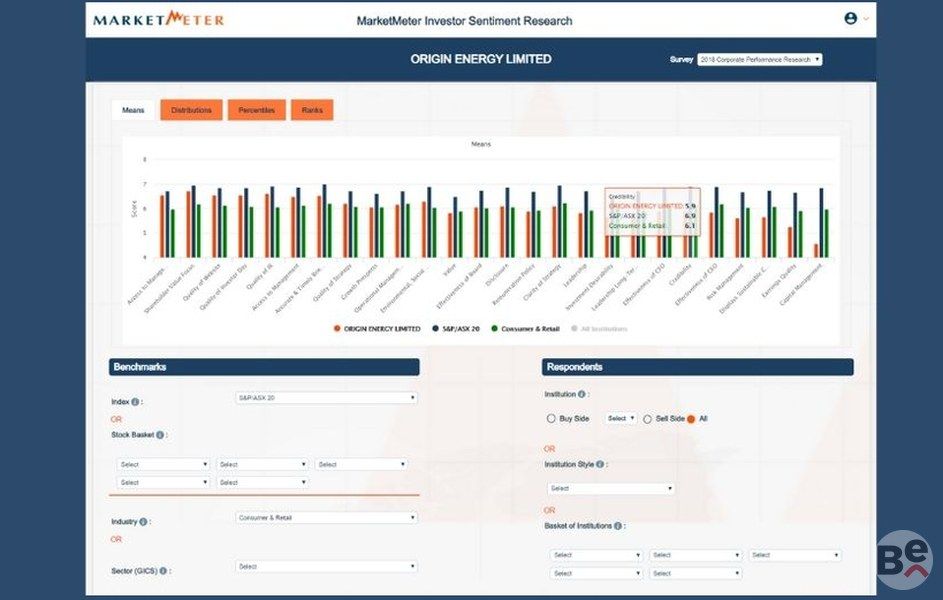Click the 'Basket of Institutions' label text
This screenshot has height=600, width=943.
pos(578,525)
